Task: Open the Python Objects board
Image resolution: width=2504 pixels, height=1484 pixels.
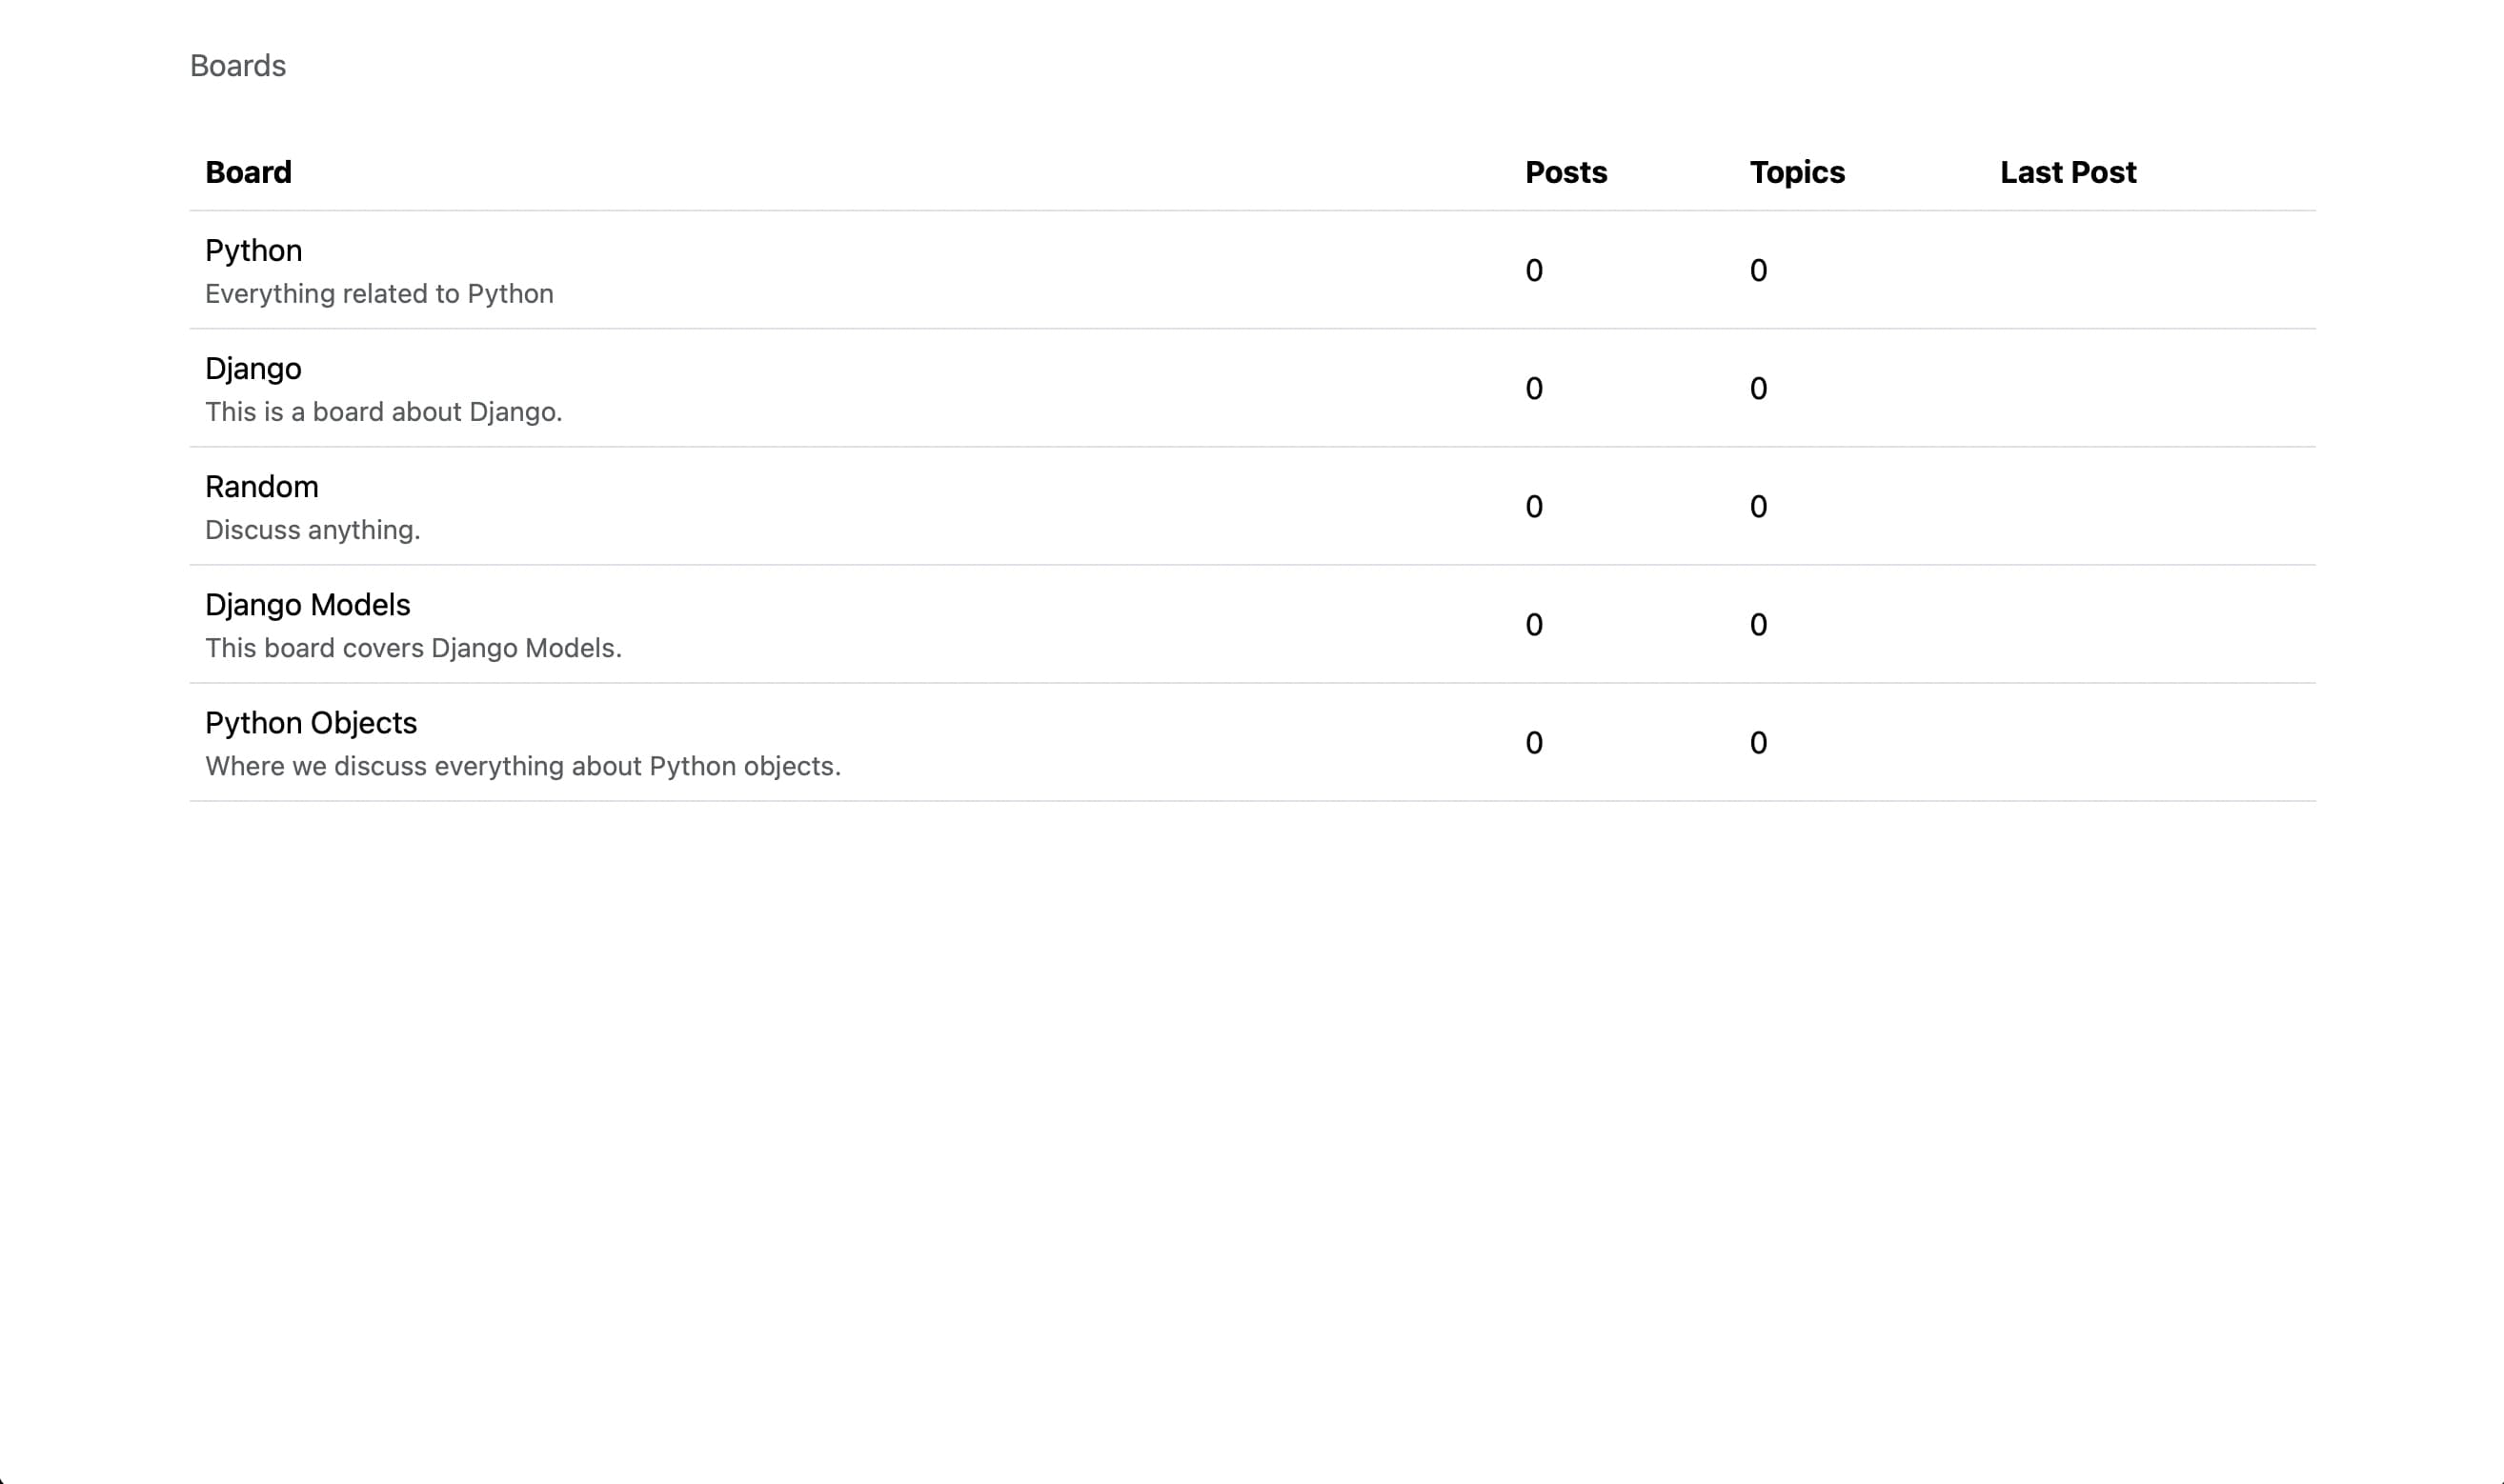Action: pyautogui.click(x=311, y=722)
